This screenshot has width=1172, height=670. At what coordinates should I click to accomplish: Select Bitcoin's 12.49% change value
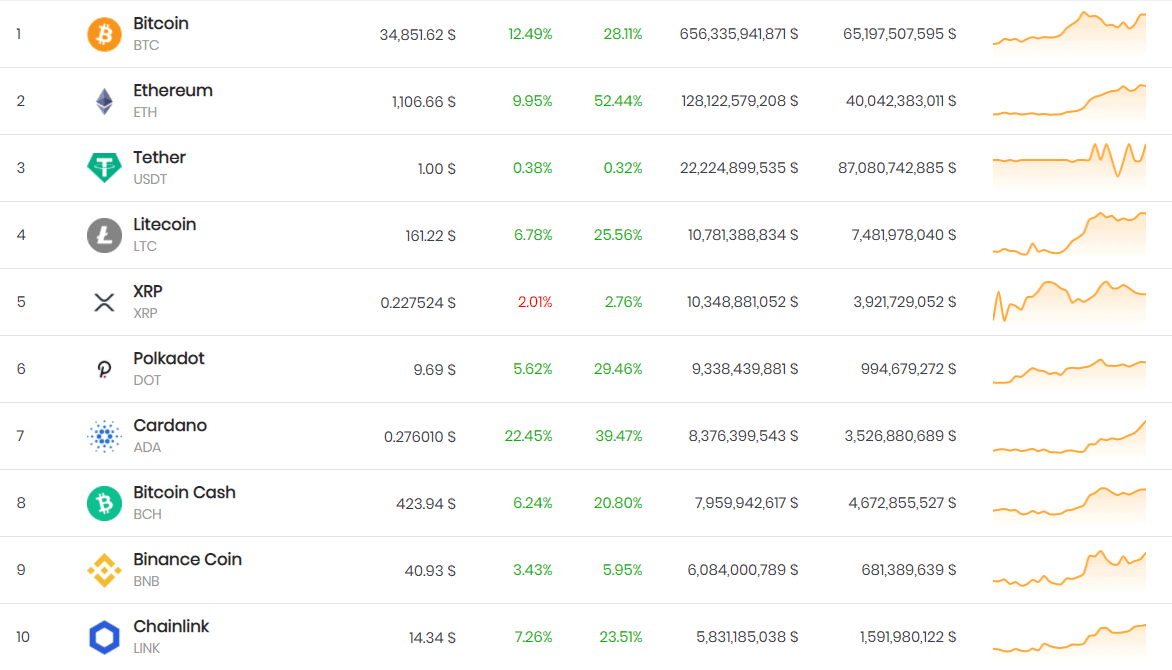tap(530, 34)
